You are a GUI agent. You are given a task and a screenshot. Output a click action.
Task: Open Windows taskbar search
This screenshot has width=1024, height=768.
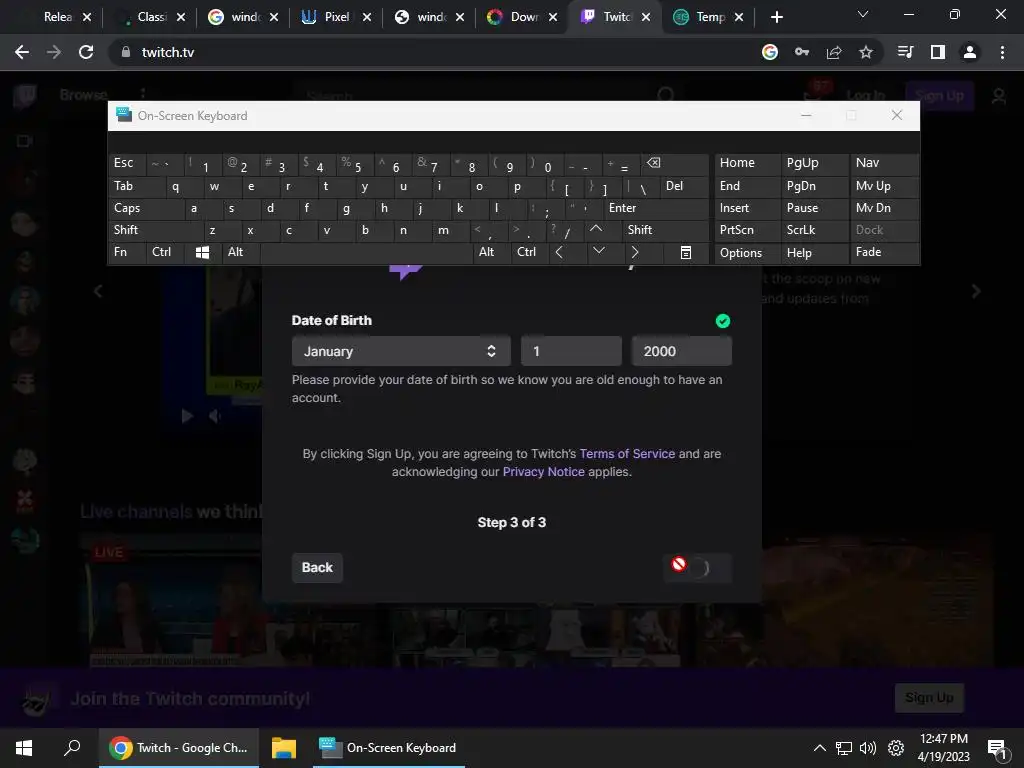point(72,748)
